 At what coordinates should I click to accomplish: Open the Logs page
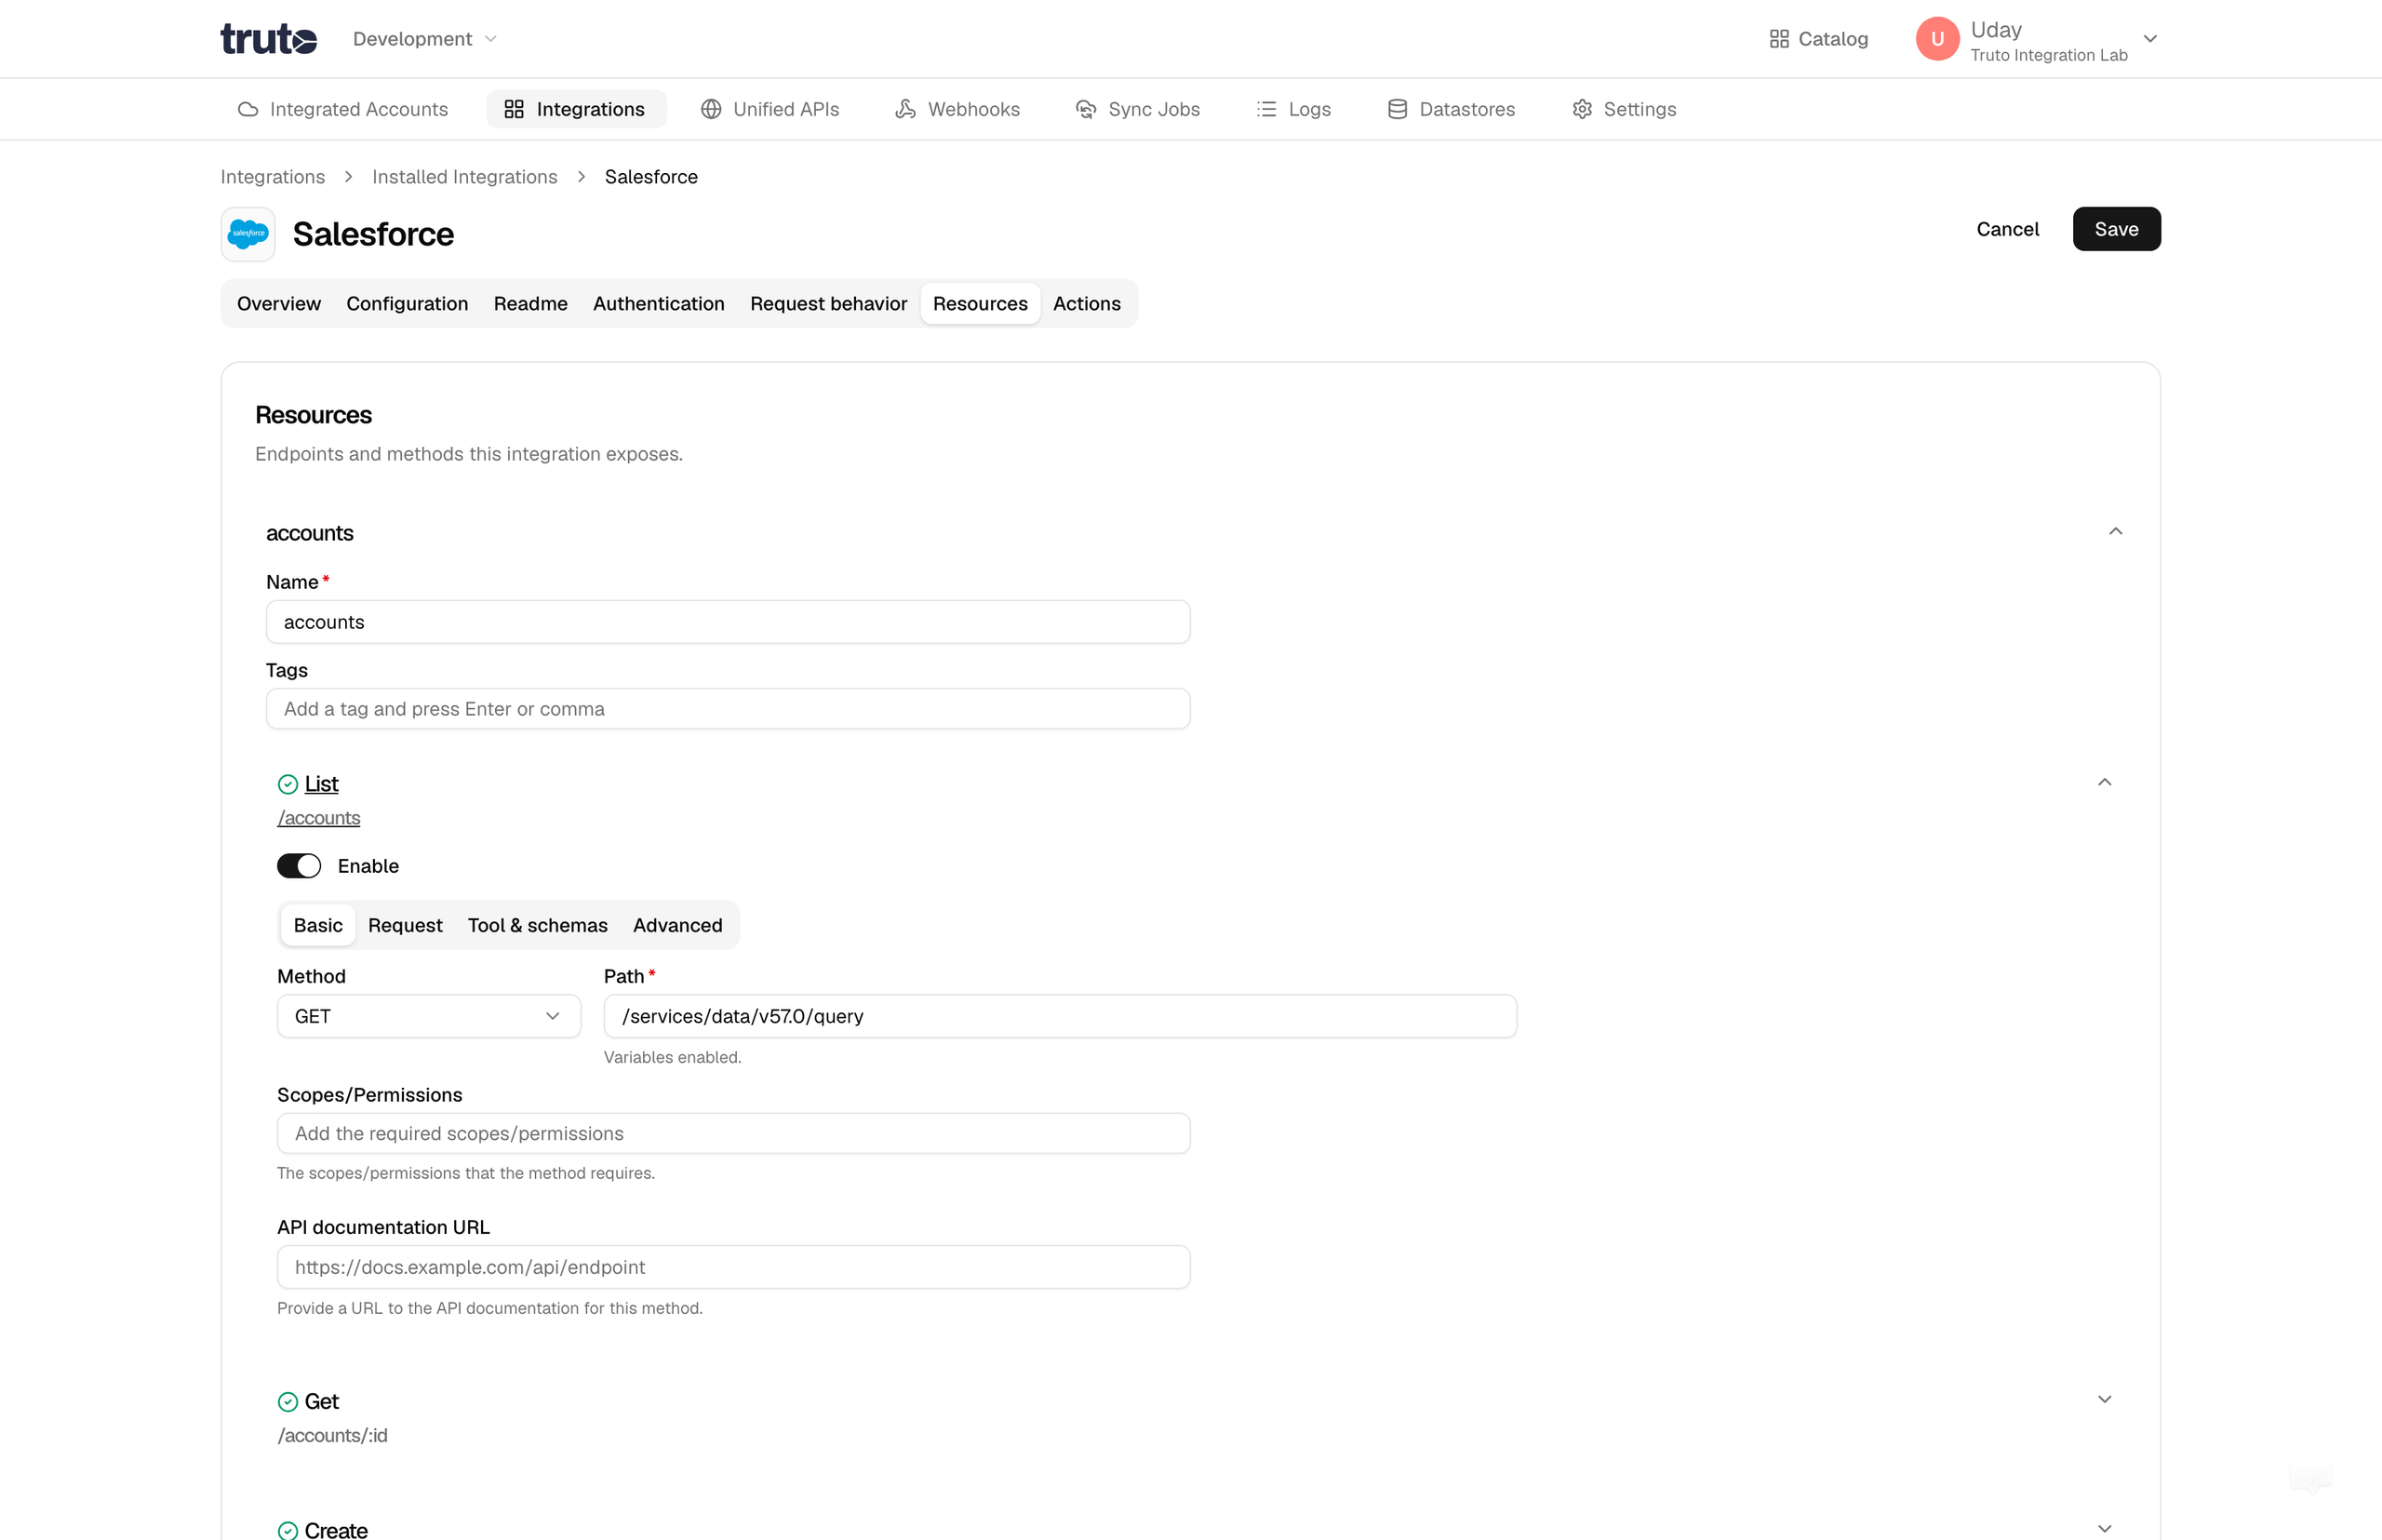tap(1294, 109)
